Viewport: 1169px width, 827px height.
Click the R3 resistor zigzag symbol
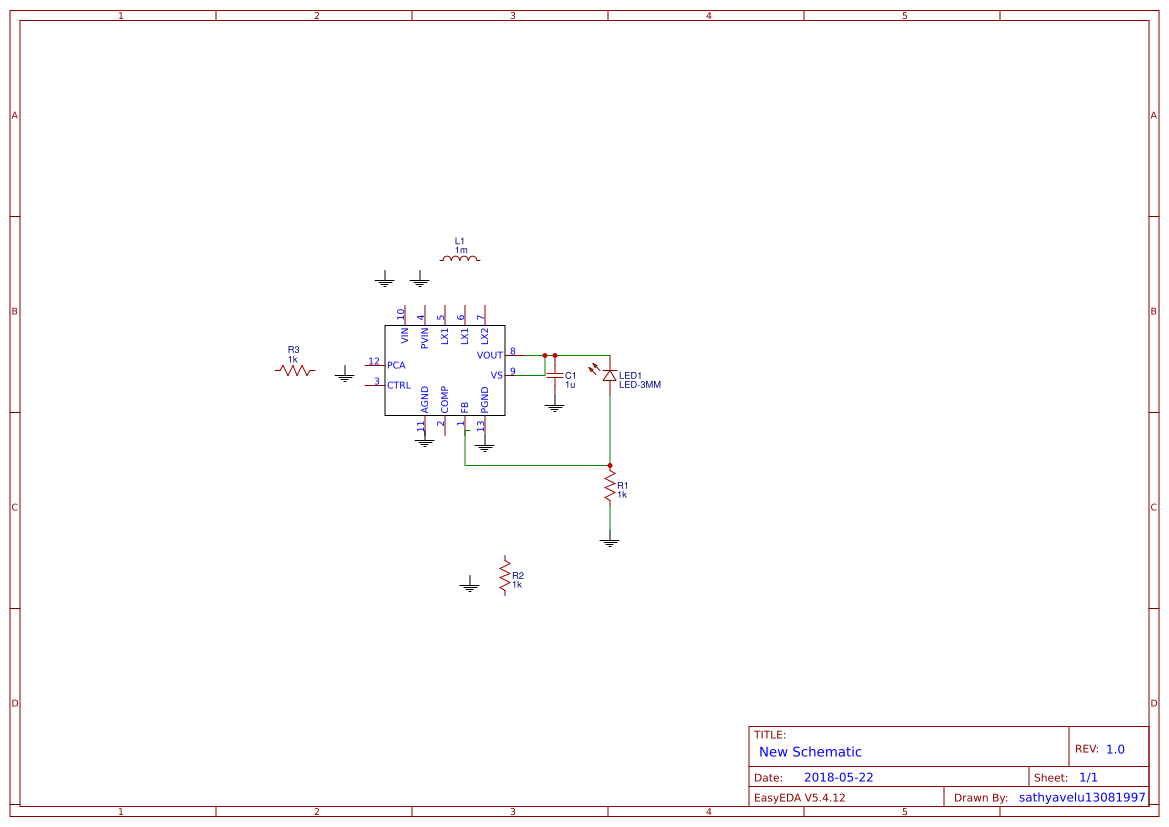[x=294, y=370]
